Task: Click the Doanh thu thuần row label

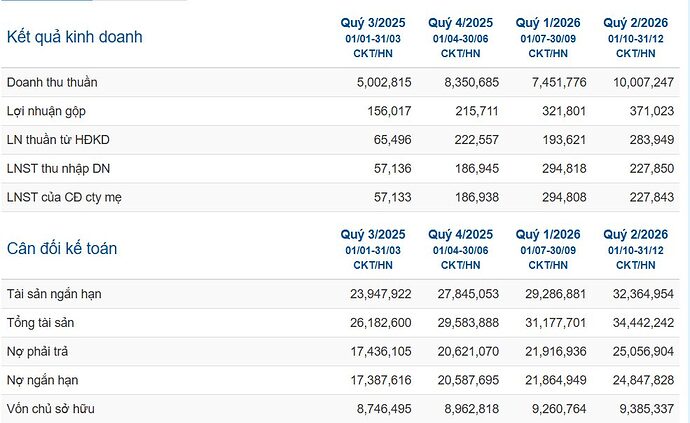Action: (52, 82)
